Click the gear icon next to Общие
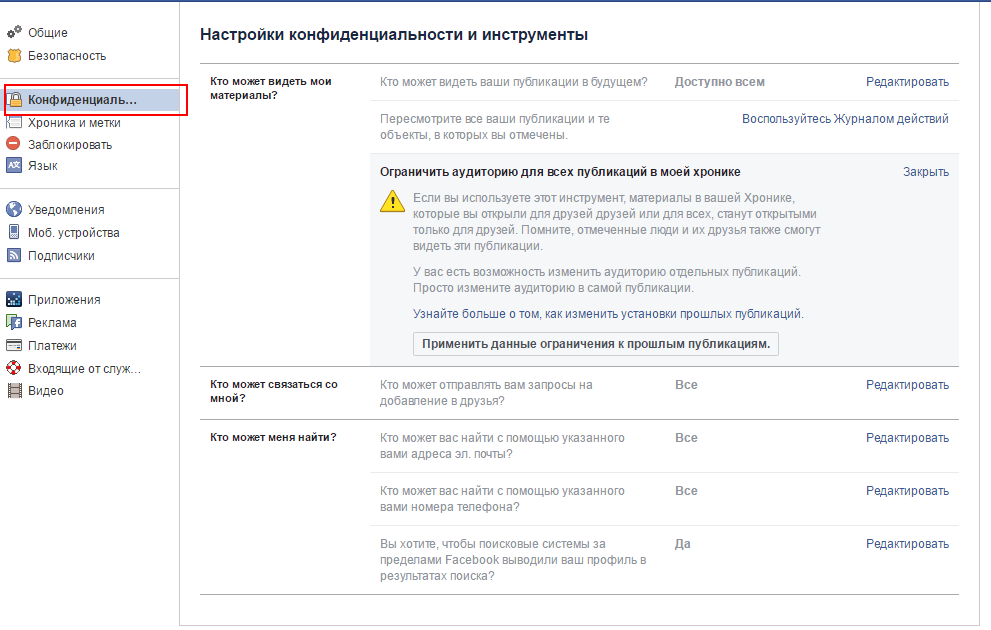This screenshot has height=630, width=991. pos(15,32)
